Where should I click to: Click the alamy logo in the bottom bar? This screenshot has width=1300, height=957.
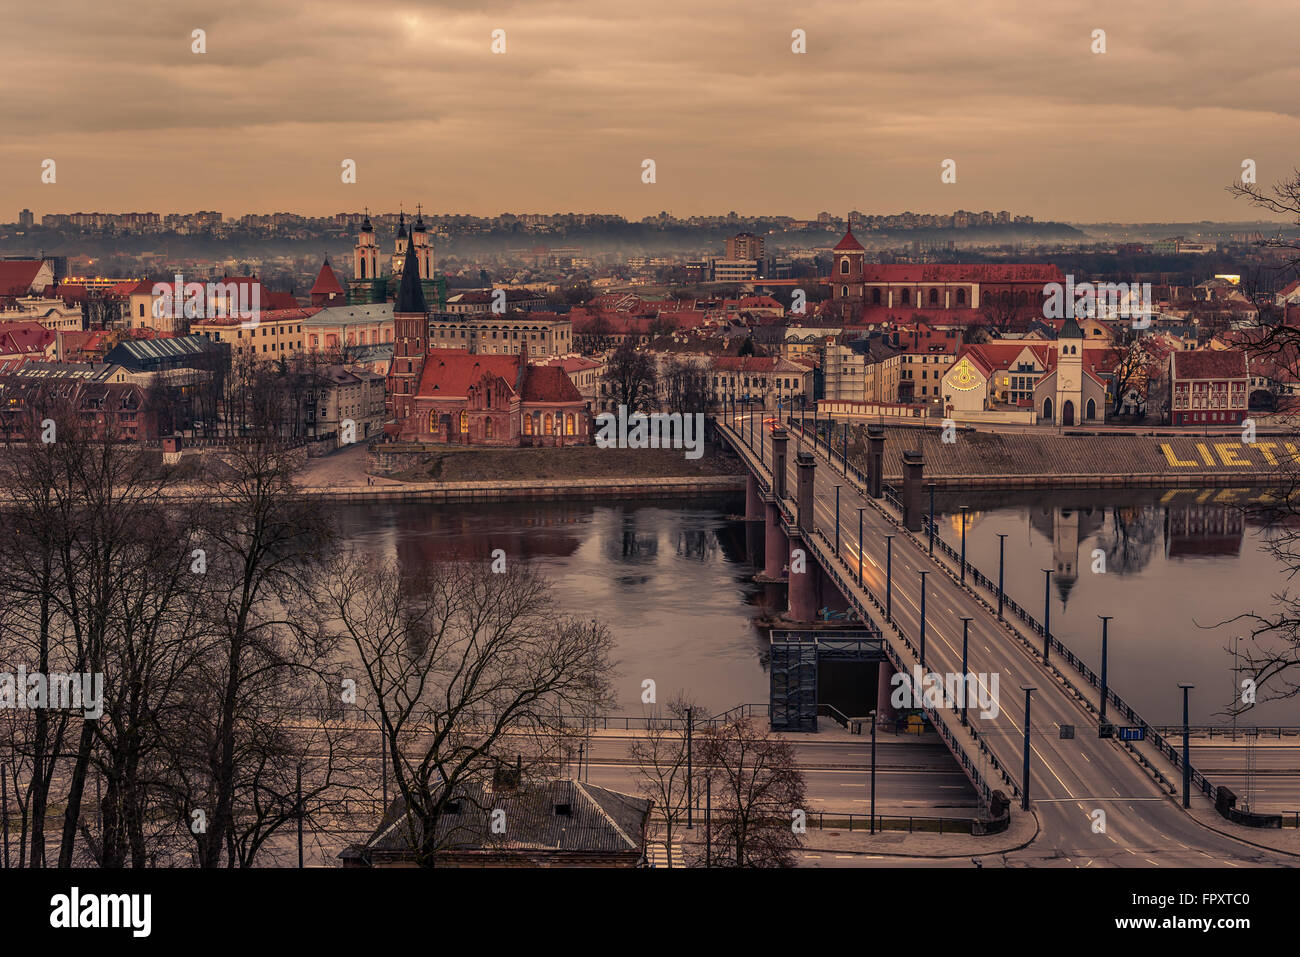click(101, 912)
